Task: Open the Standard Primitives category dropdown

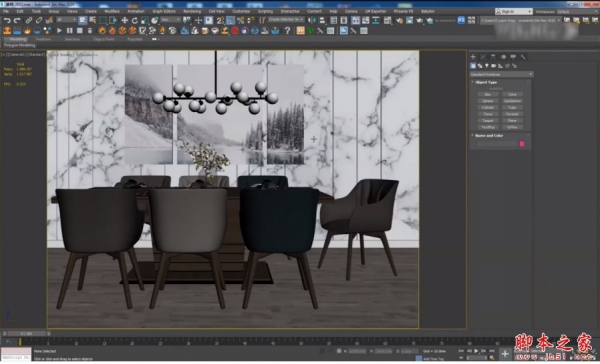Action: [501, 74]
